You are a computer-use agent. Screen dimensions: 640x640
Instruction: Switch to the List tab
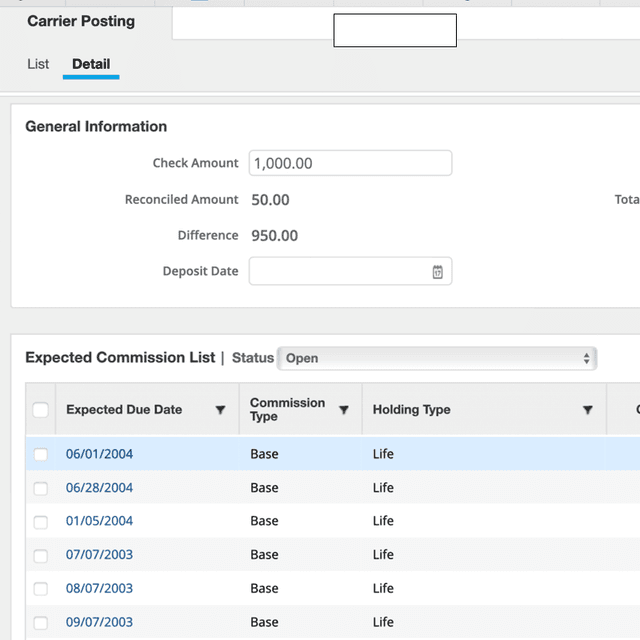(38, 64)
